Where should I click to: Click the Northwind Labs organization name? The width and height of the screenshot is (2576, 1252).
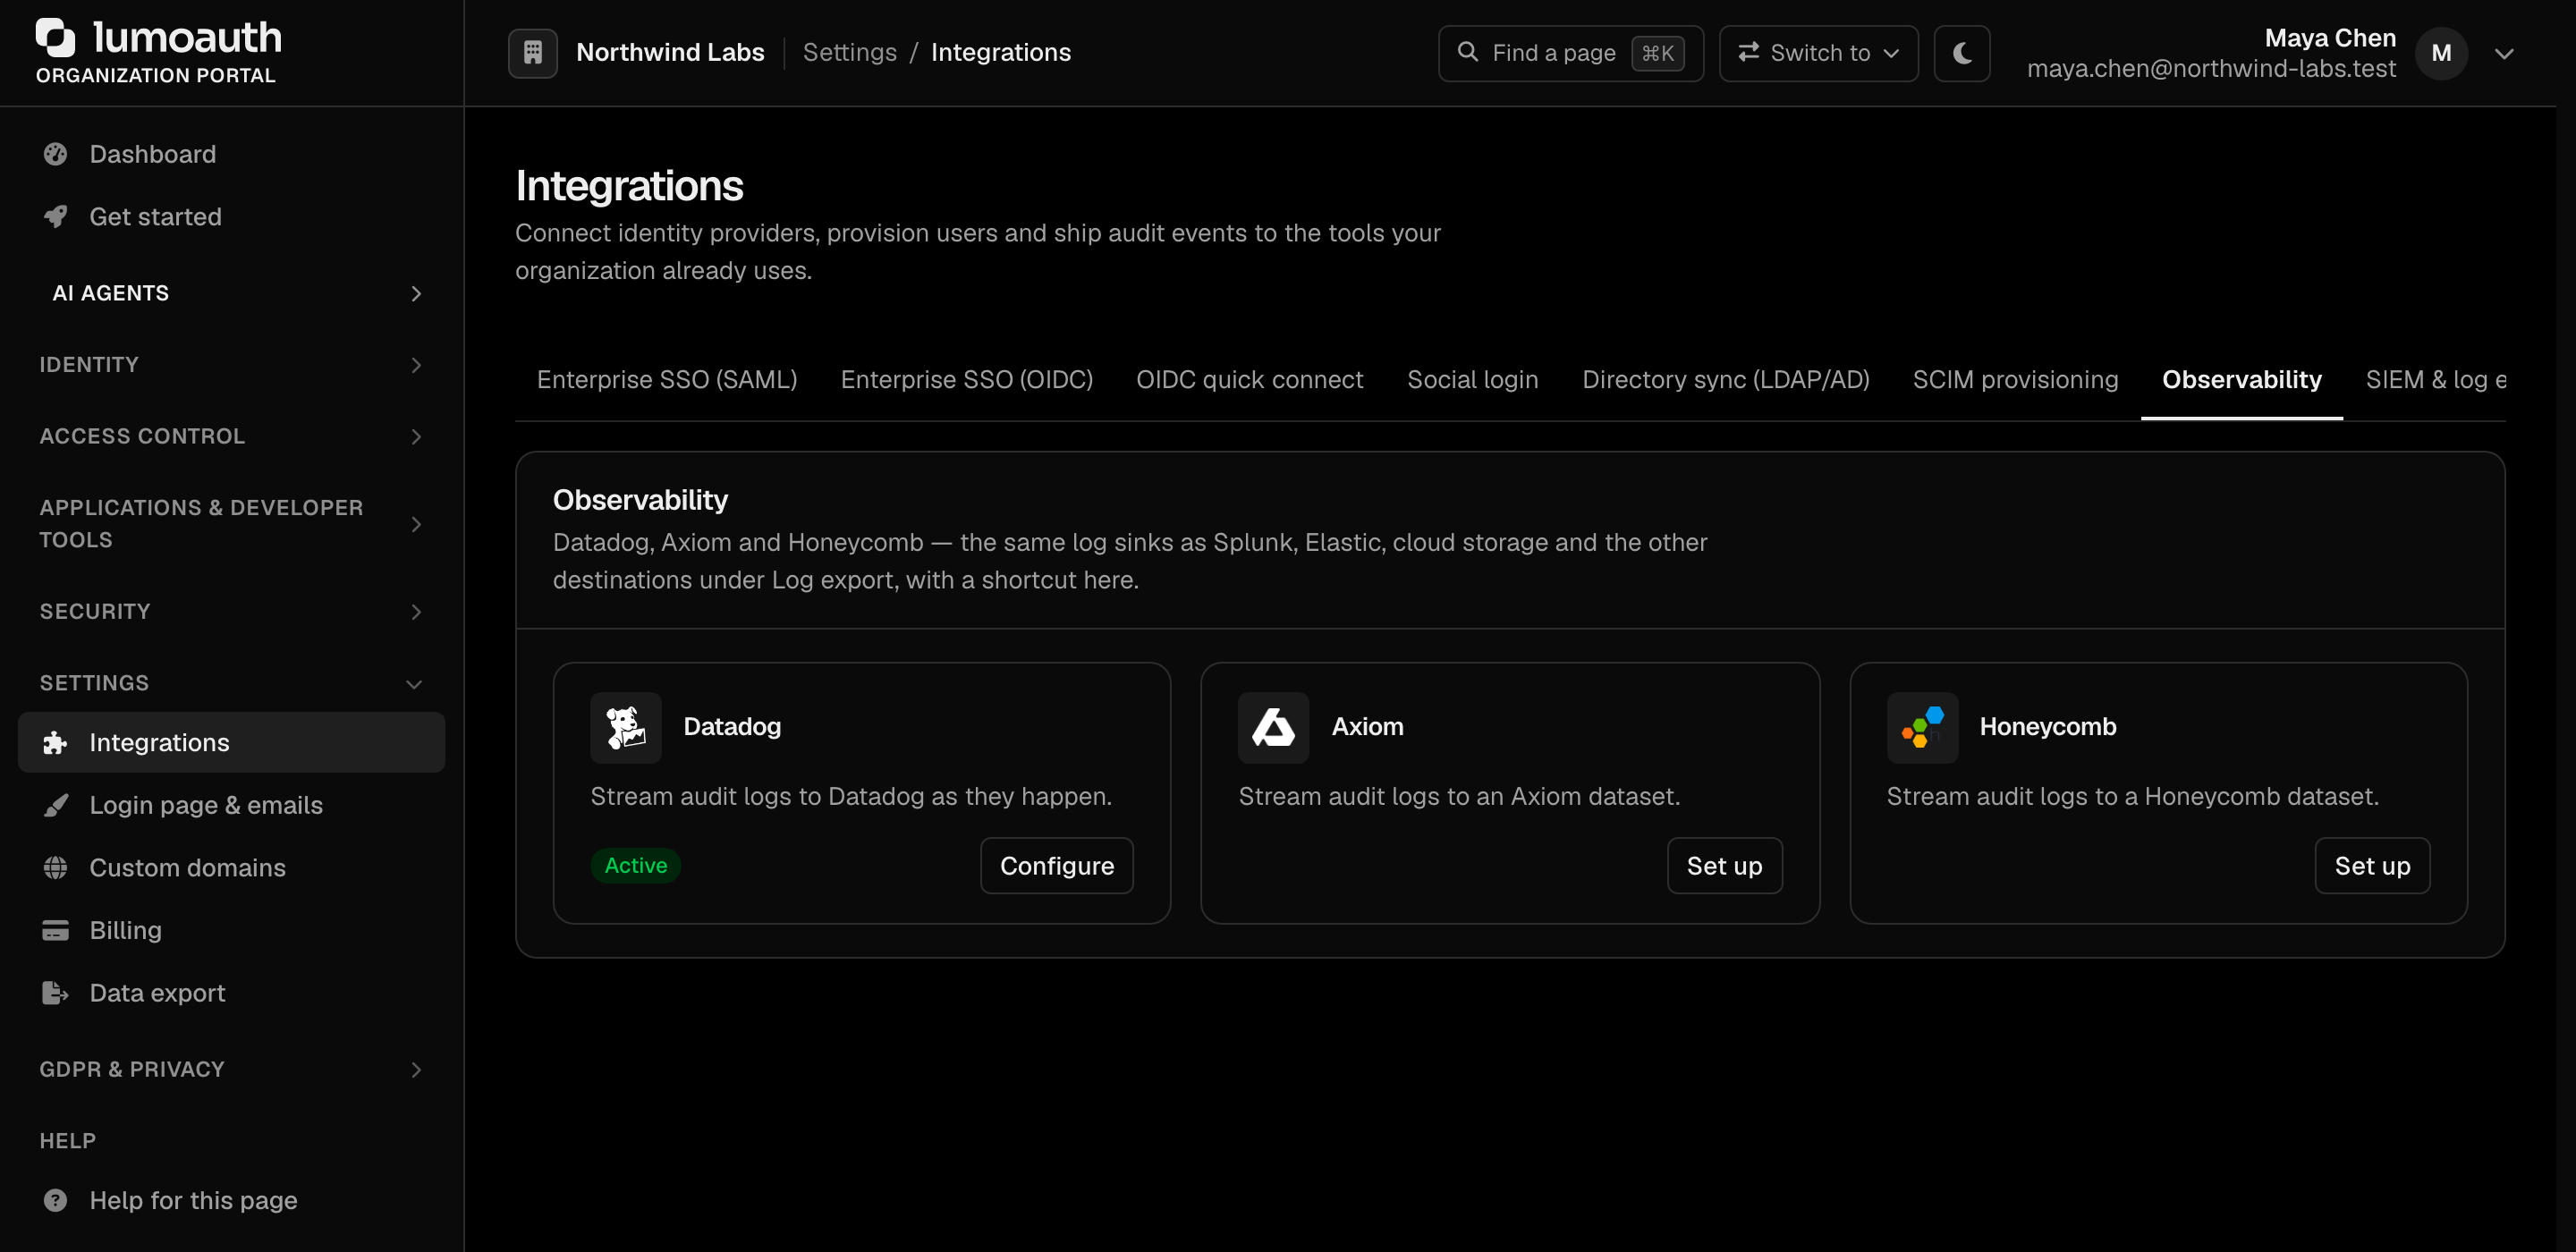coord(670,52)
